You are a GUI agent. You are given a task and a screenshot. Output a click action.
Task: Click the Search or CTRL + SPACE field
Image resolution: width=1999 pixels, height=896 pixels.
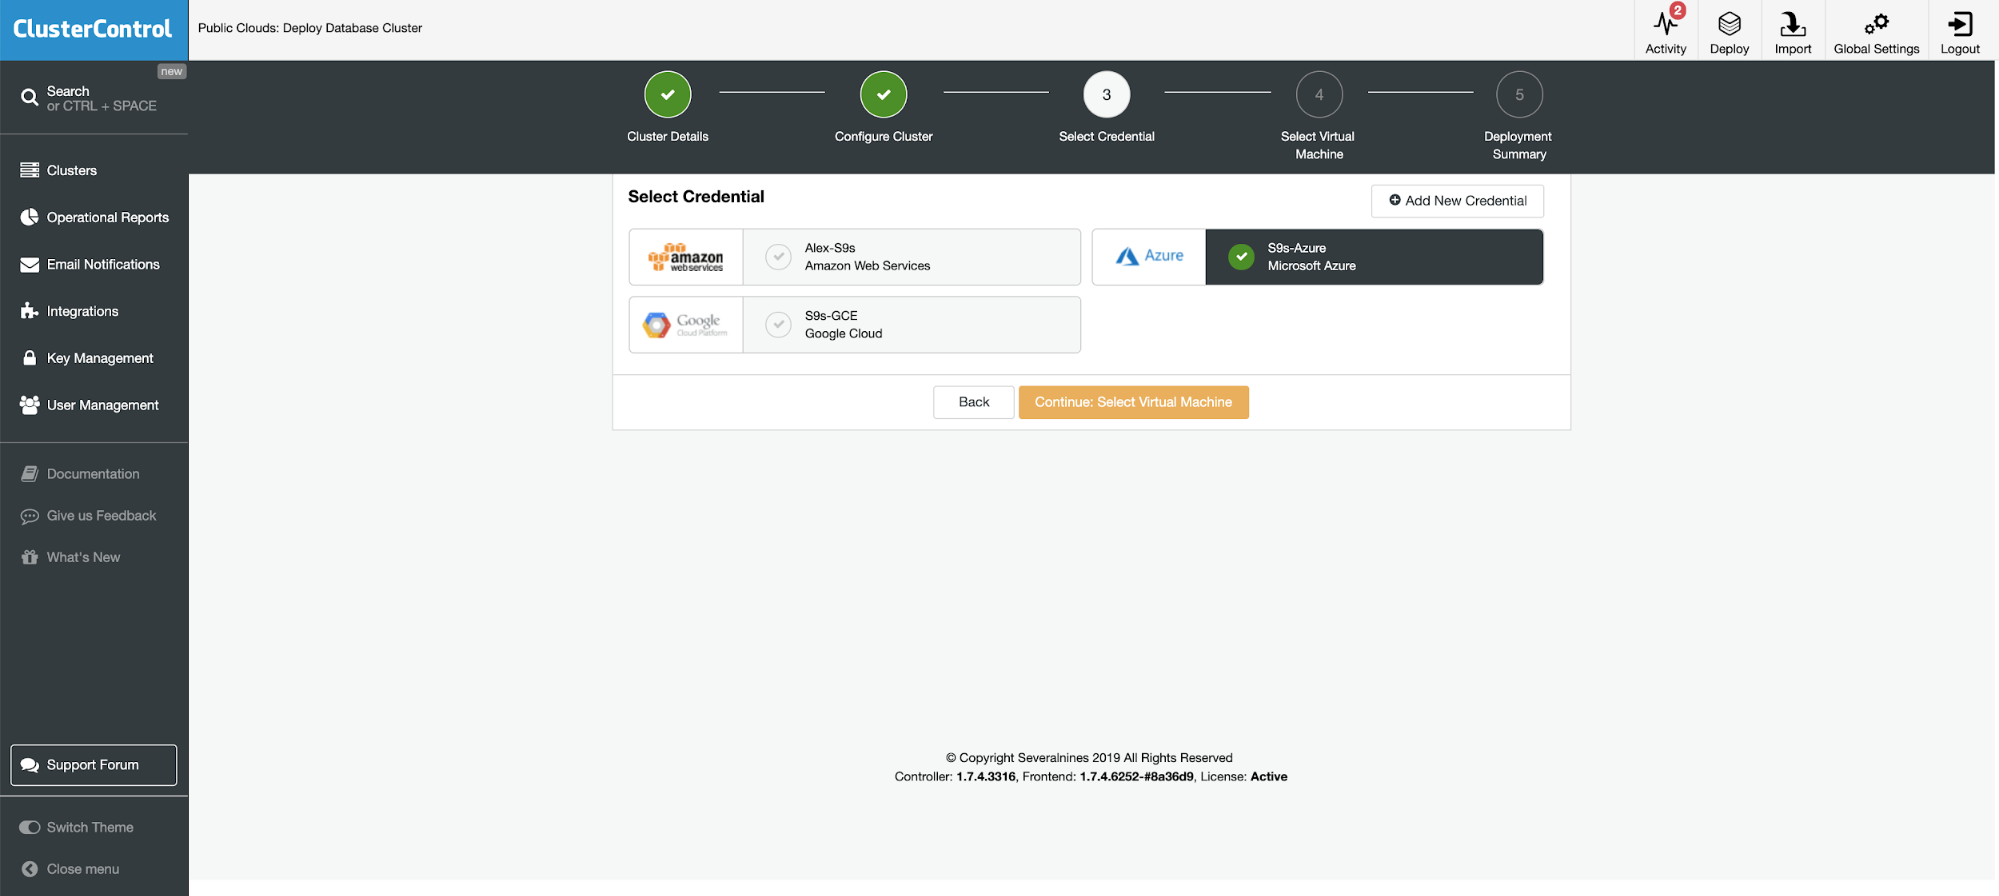coord(94,98)
